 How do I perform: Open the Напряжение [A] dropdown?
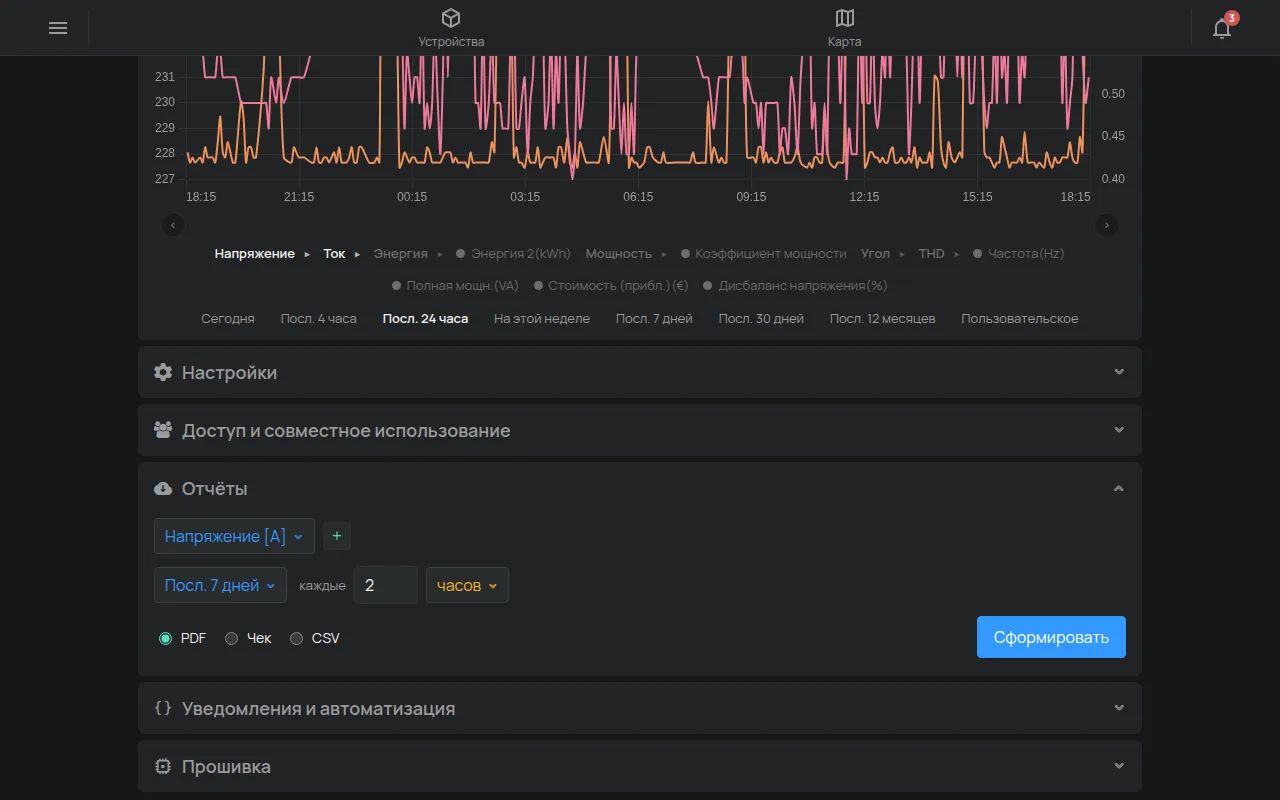pos(234,536)
